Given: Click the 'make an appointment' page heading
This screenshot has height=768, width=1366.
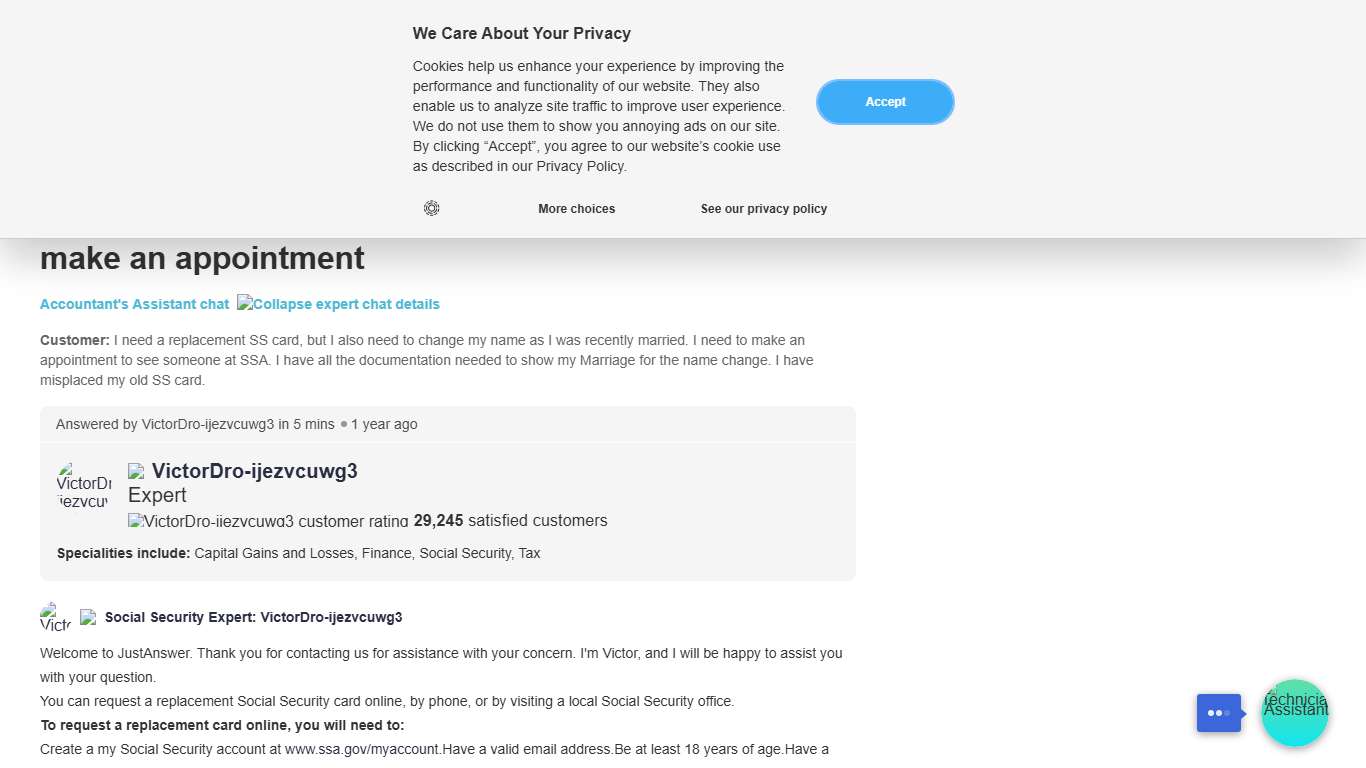Looking at the screenshot, I should click(202, 258).
